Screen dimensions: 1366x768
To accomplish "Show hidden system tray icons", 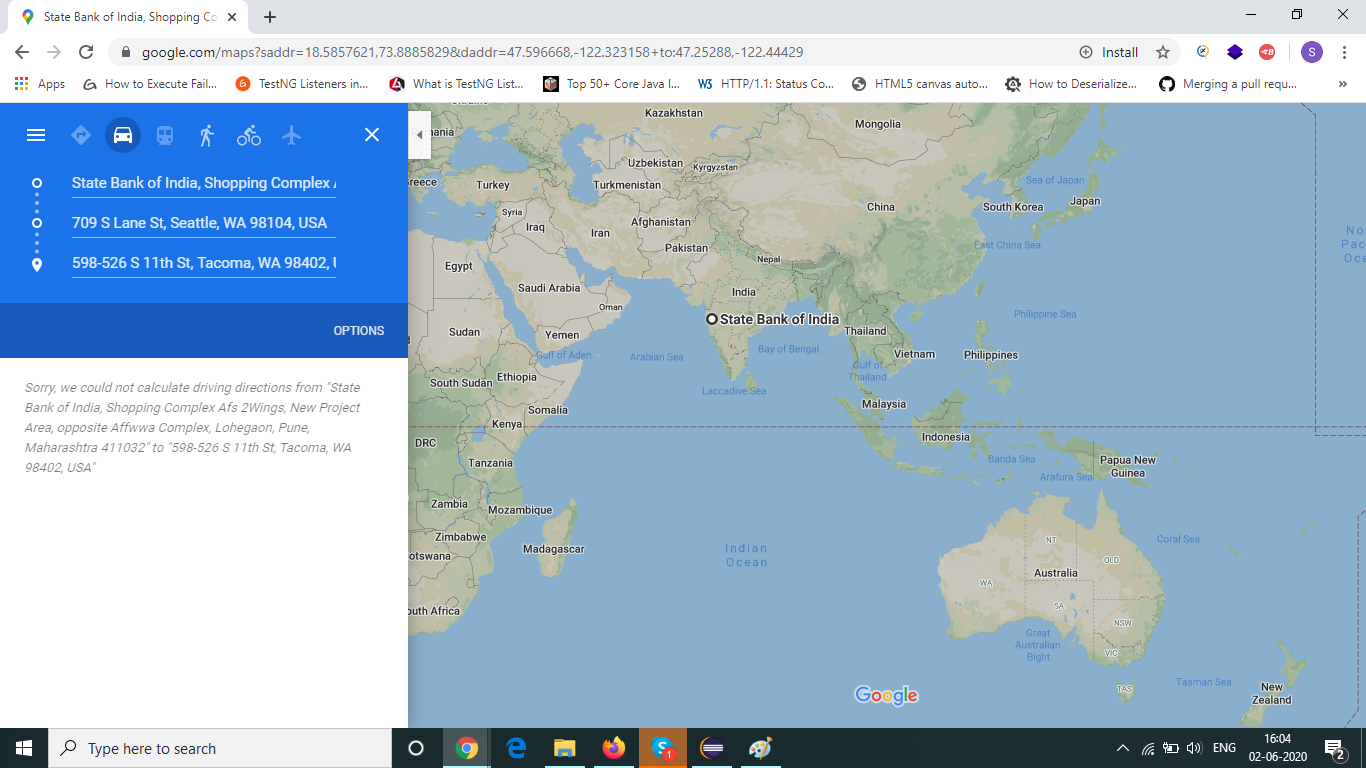I will point(1123,748).
